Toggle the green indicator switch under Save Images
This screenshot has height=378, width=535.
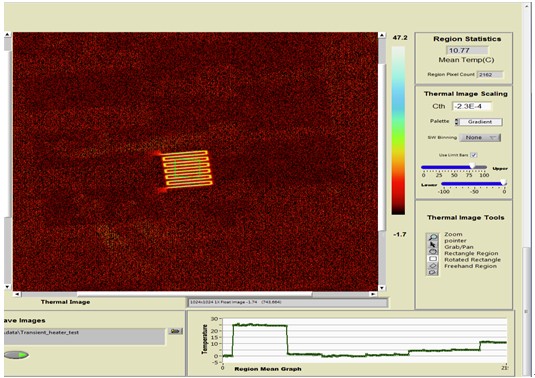pos(16,355)
